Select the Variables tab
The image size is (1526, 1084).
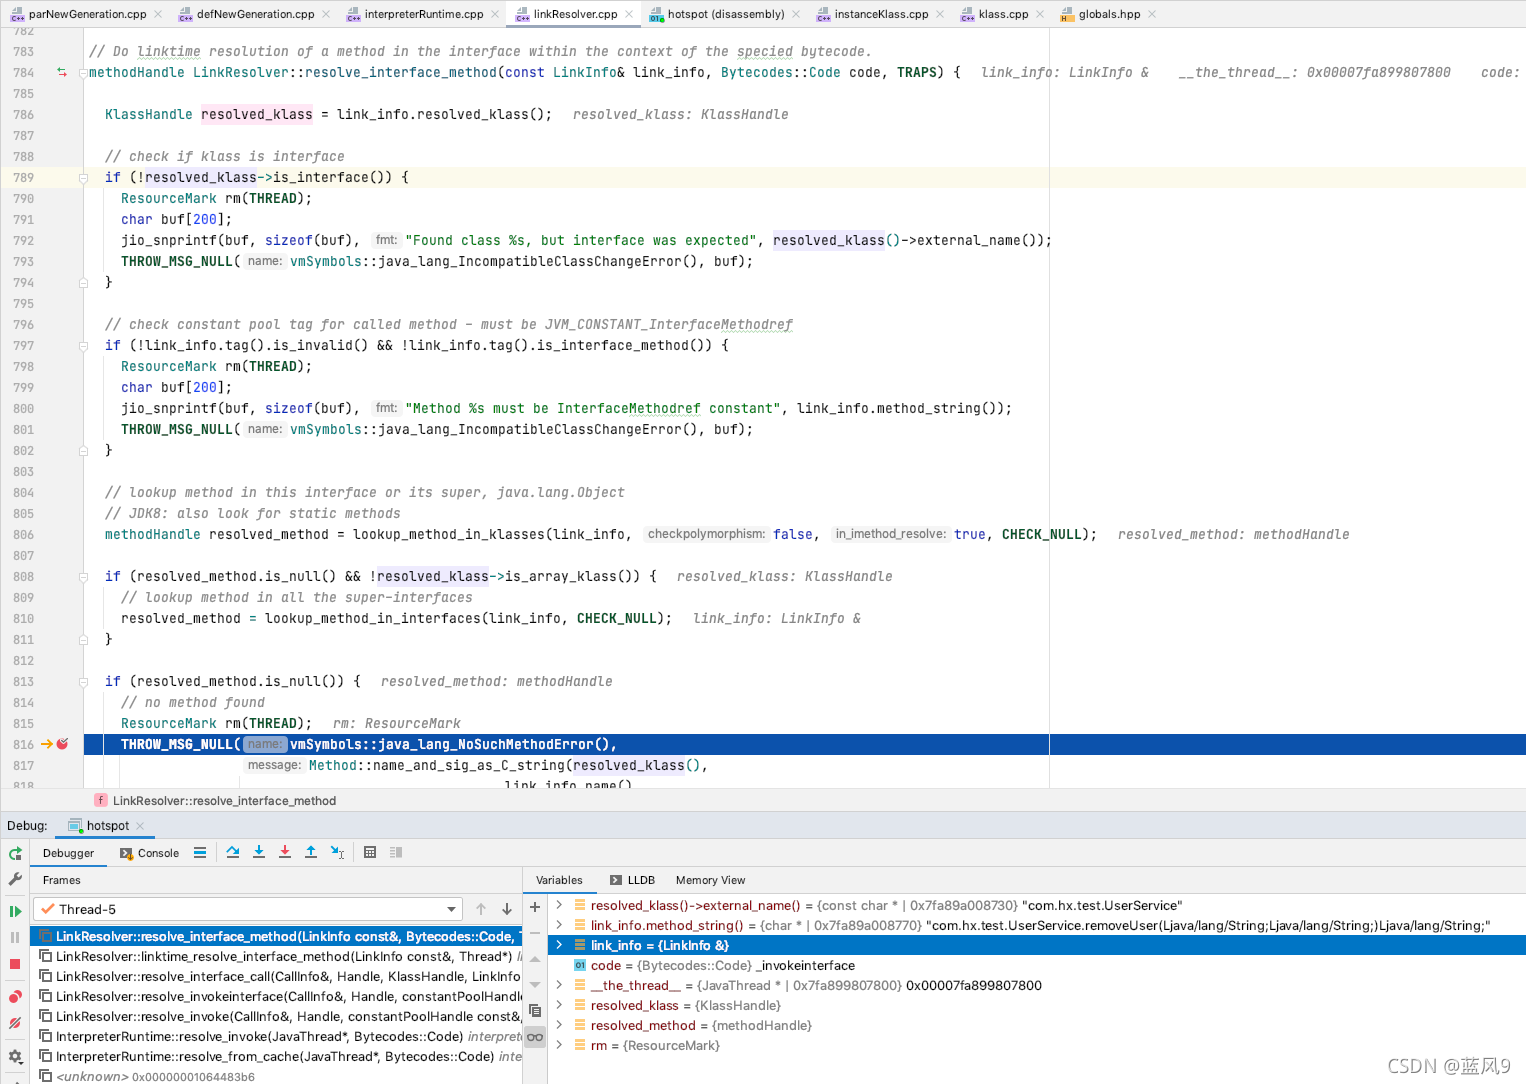pos(559,880)
